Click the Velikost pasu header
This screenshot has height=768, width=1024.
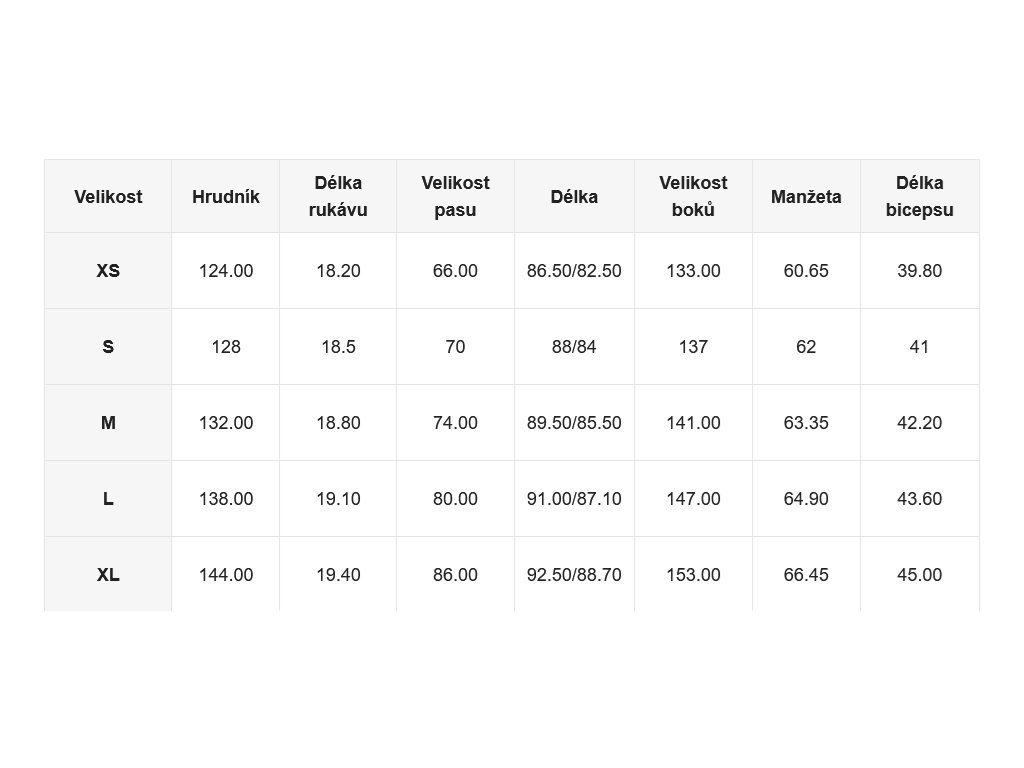coord(455,197)
